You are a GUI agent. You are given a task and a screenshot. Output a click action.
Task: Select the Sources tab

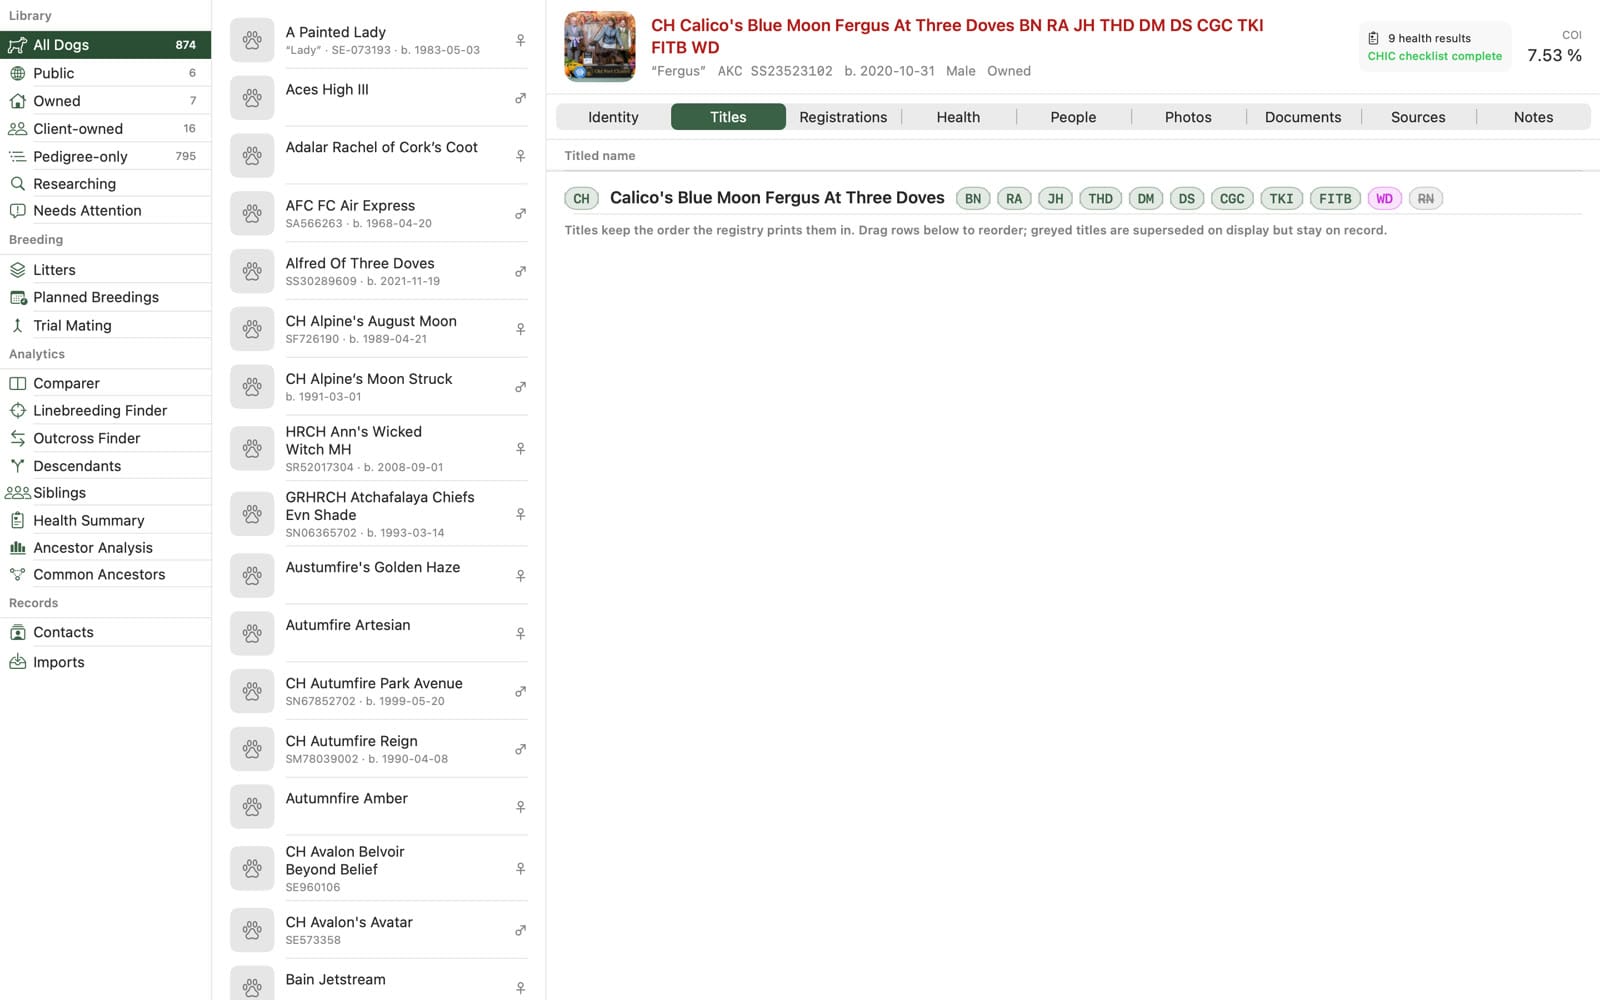point(1418,117)
